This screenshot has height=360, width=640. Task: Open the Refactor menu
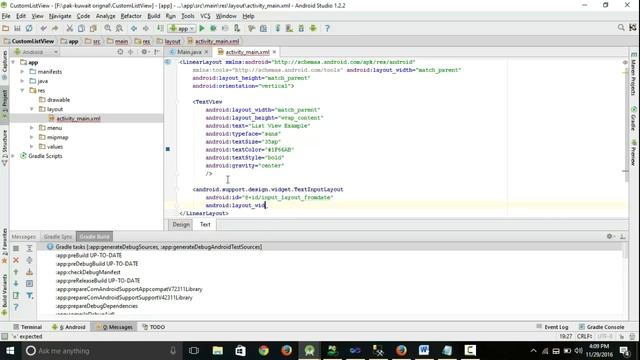point(131,16)
